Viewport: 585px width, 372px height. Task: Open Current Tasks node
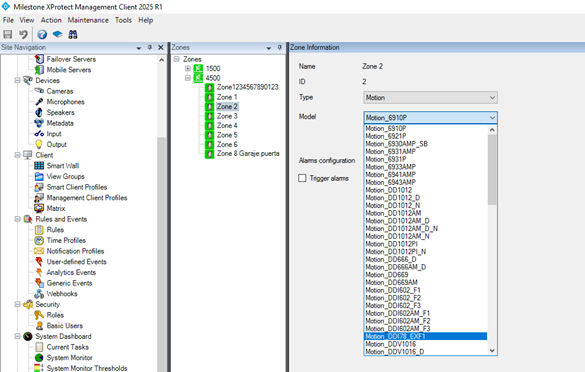[x=68, y=347]
